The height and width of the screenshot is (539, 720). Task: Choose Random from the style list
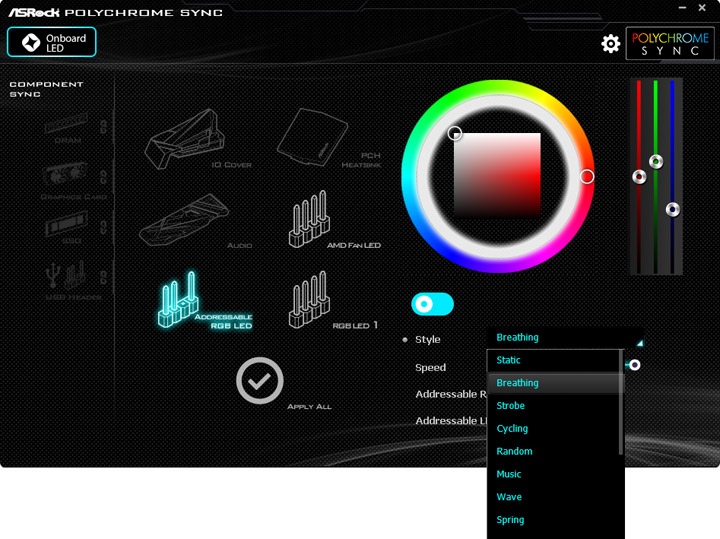[553, 451]
